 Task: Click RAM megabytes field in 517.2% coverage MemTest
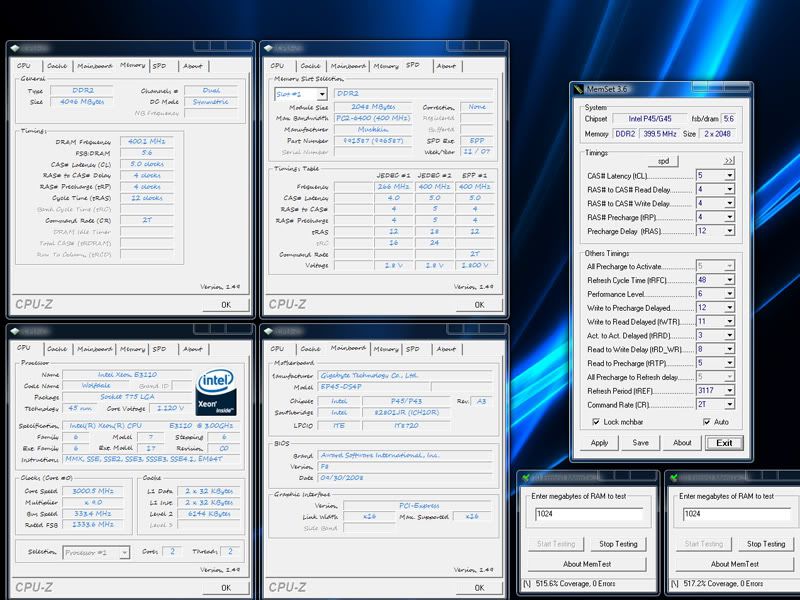[x=737, y=514]
